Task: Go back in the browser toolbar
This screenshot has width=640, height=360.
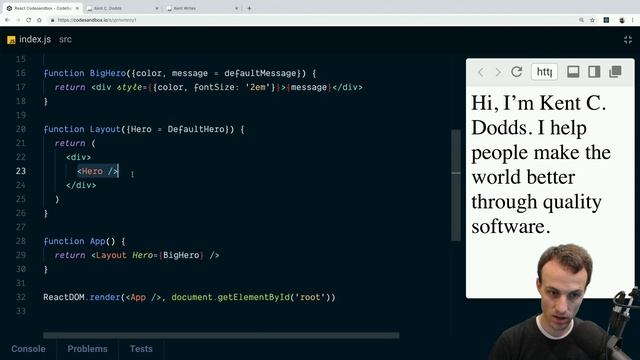Action: tap(7, 20)
